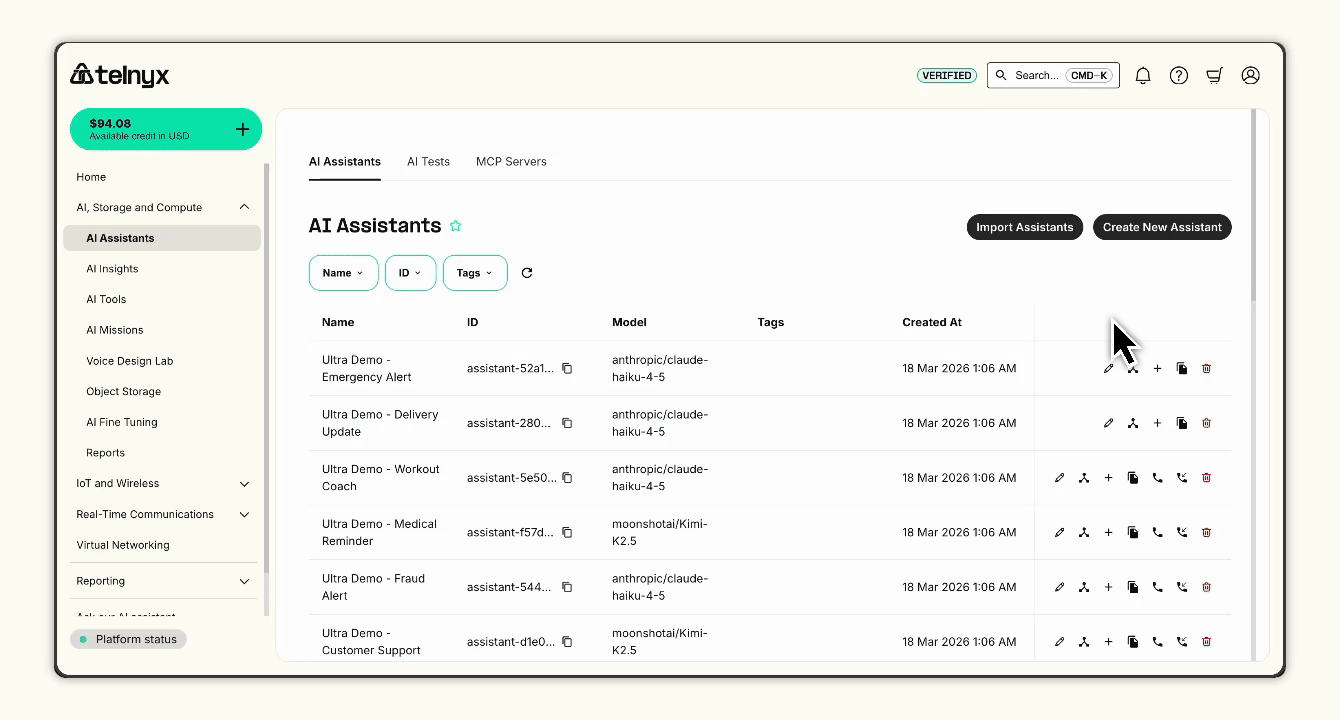The image size is (1340, 720).
Task: Click phone call icon for Workout Coach row
Action: point(1157,478)
